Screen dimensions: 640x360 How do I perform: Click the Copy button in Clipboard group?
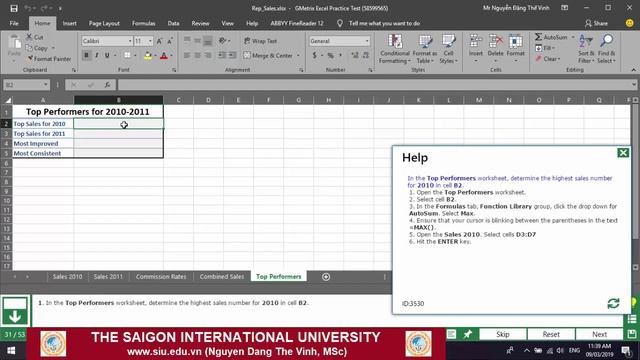(37, 48)
